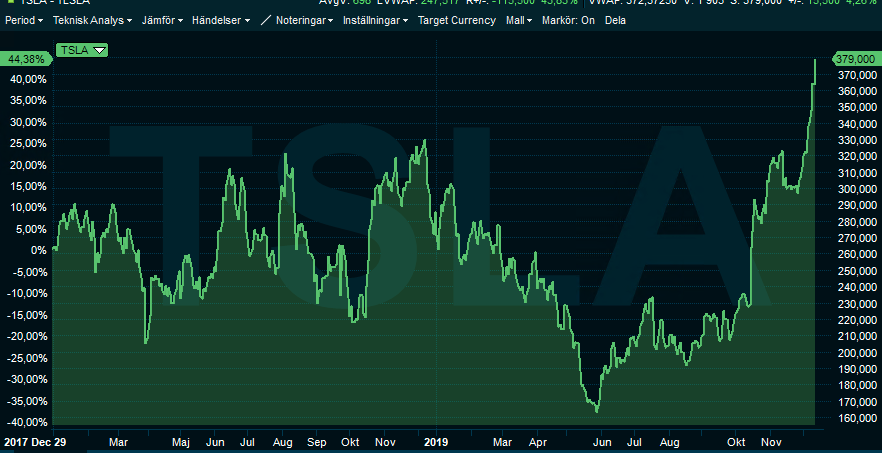Image resolution: width=882 pixels, height=453 pixels.
Task: Open Inställningar settings menu
Action: 375,20
